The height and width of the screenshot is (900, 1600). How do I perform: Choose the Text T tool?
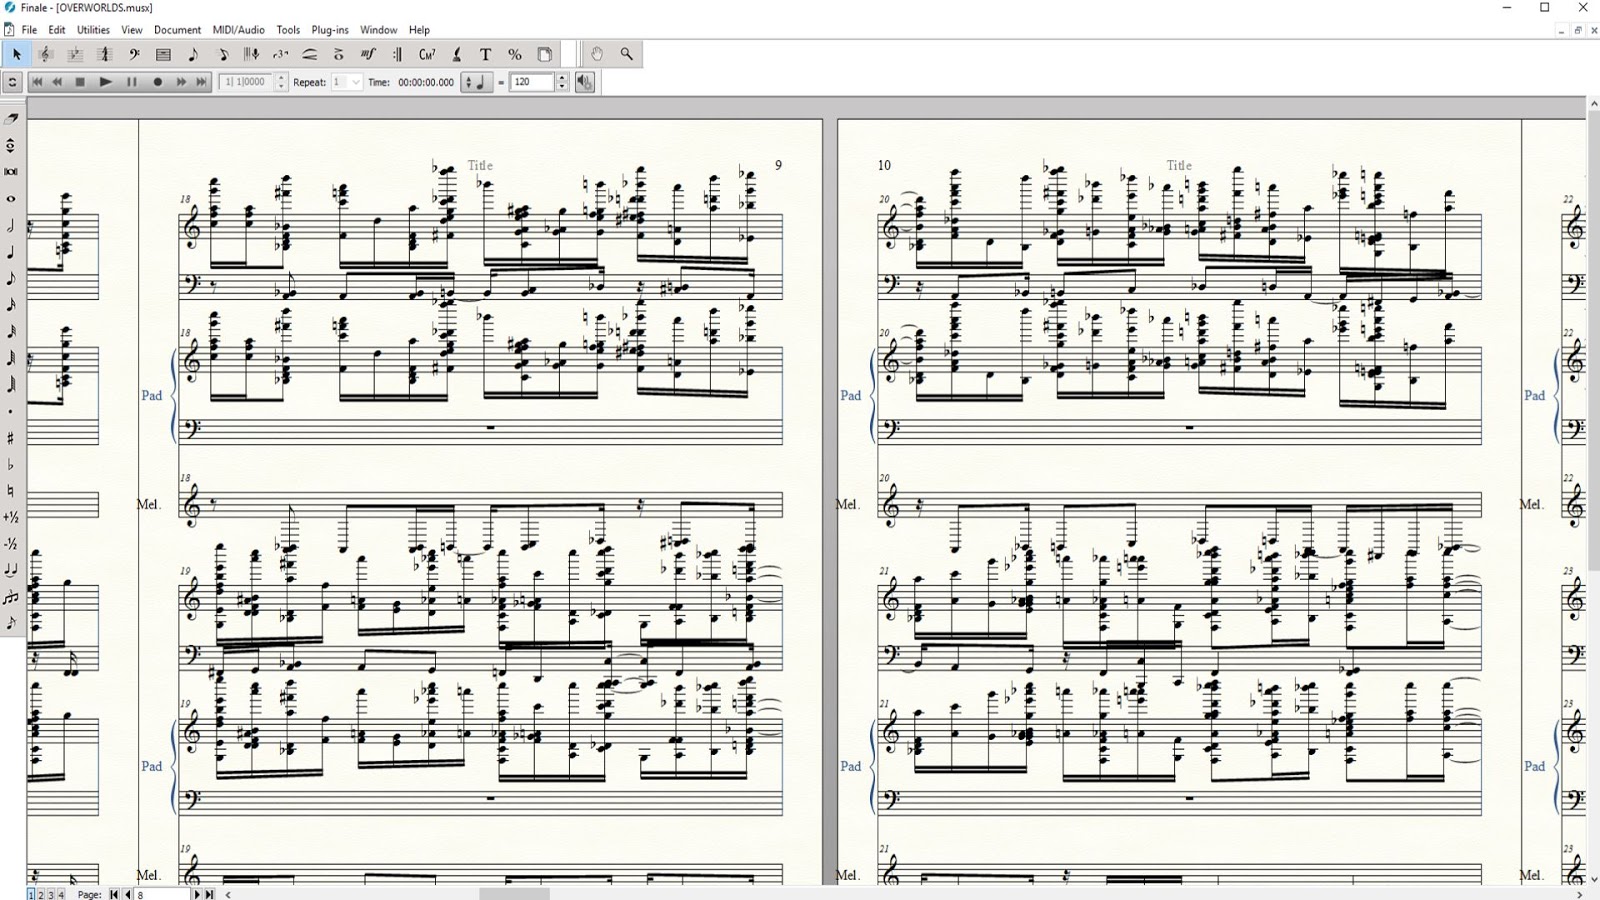coord(486,54)
